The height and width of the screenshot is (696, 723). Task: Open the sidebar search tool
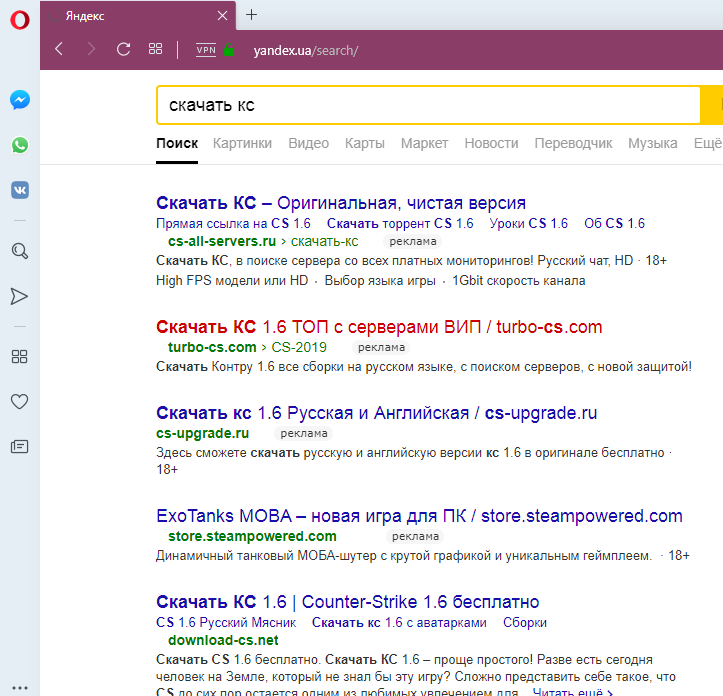20,251
